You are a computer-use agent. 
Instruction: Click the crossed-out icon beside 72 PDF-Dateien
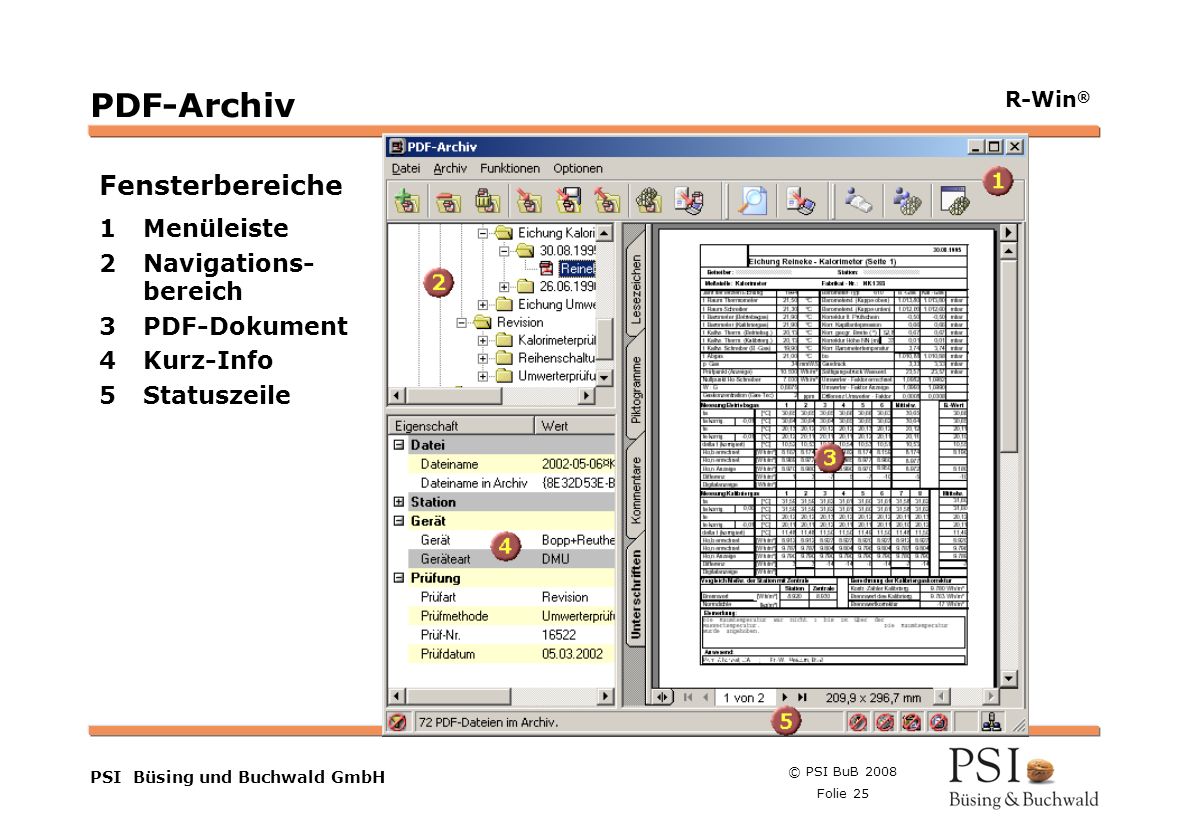(x=398, y=723)
